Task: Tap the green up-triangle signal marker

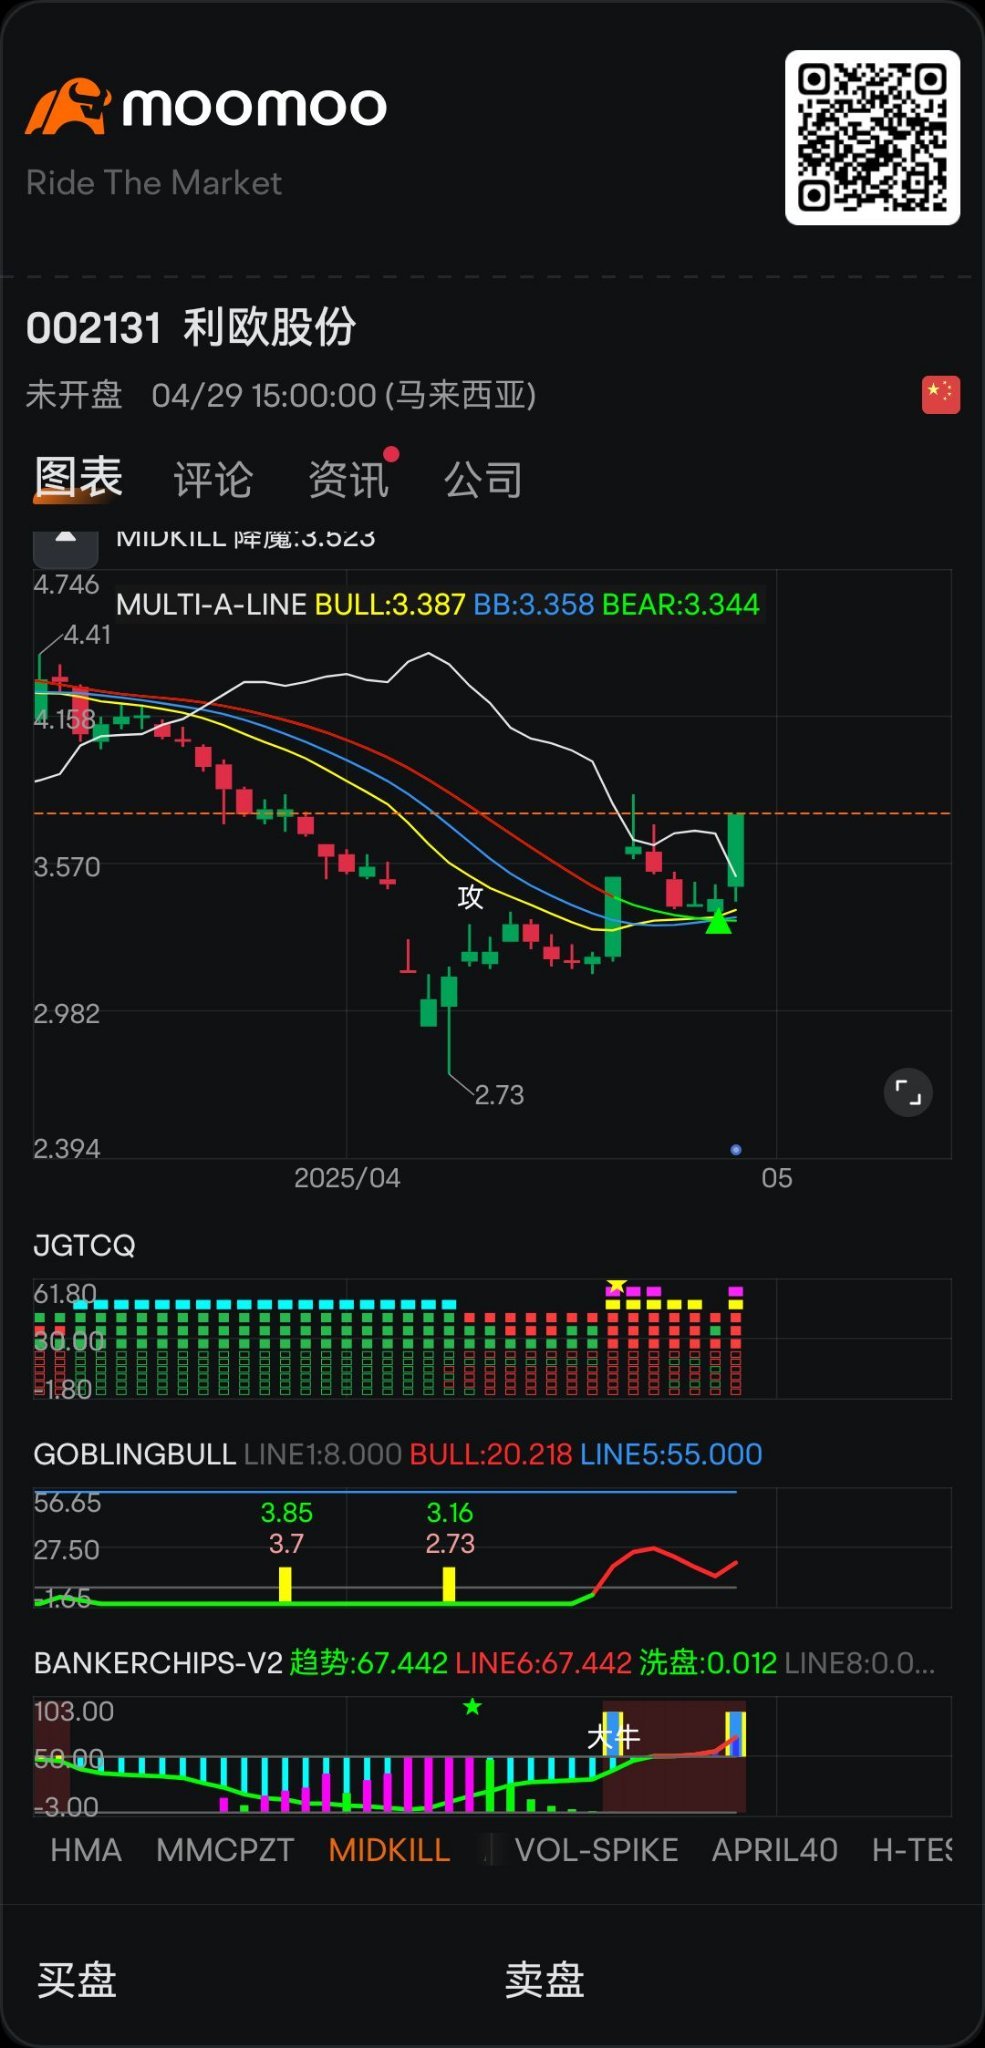Action: tap(718, 922)
